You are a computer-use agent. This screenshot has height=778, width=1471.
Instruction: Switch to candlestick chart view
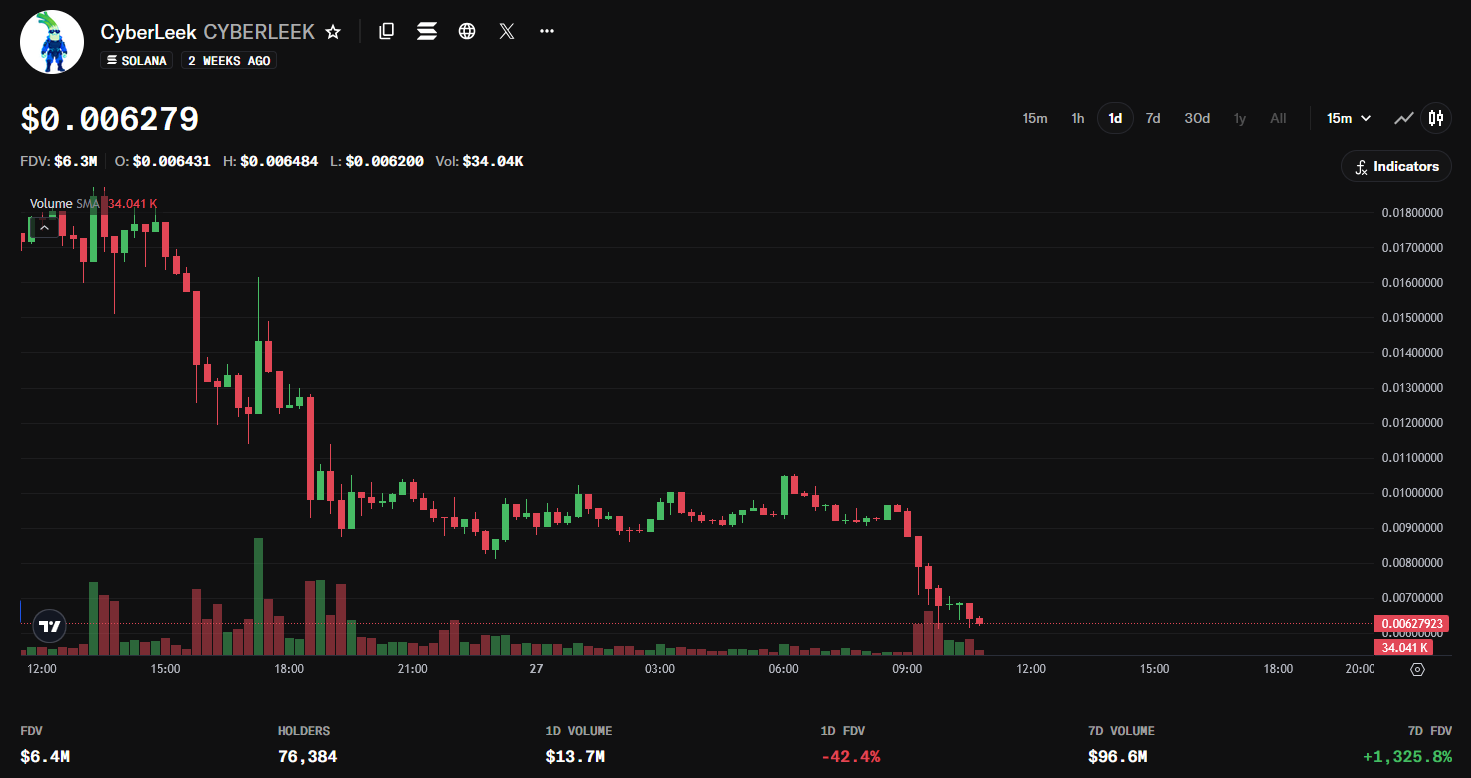[x=1436, y=118]
